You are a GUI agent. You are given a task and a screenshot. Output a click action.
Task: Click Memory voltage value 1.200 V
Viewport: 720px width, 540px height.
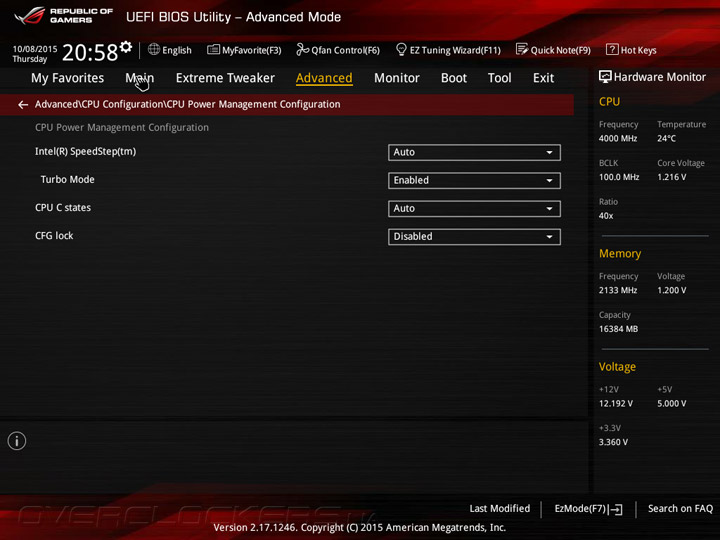pyautogui.click(x=671, y=290)
